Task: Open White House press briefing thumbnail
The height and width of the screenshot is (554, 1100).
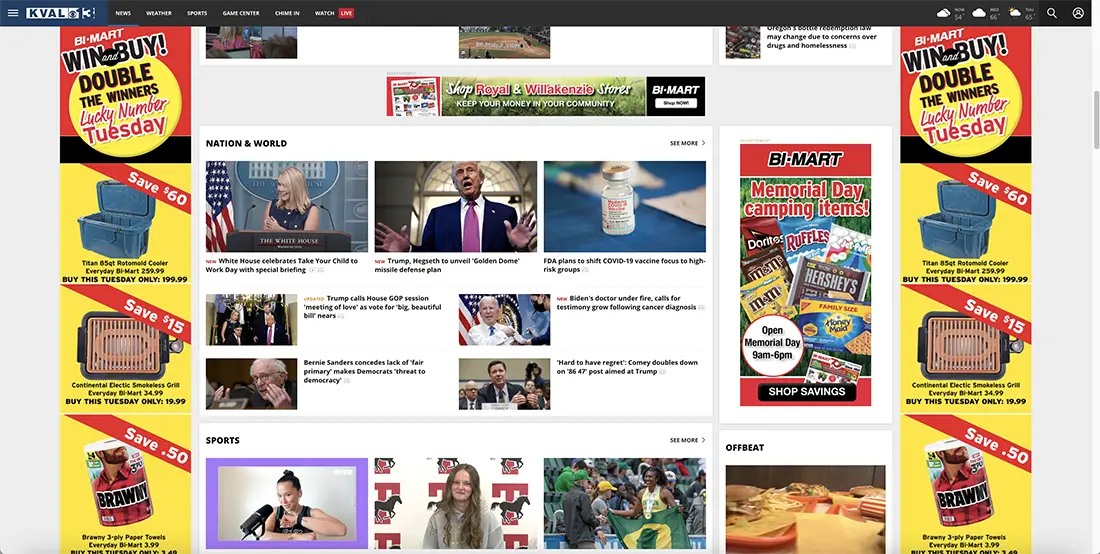Action: pyautogui.click(x=287, y=207)
